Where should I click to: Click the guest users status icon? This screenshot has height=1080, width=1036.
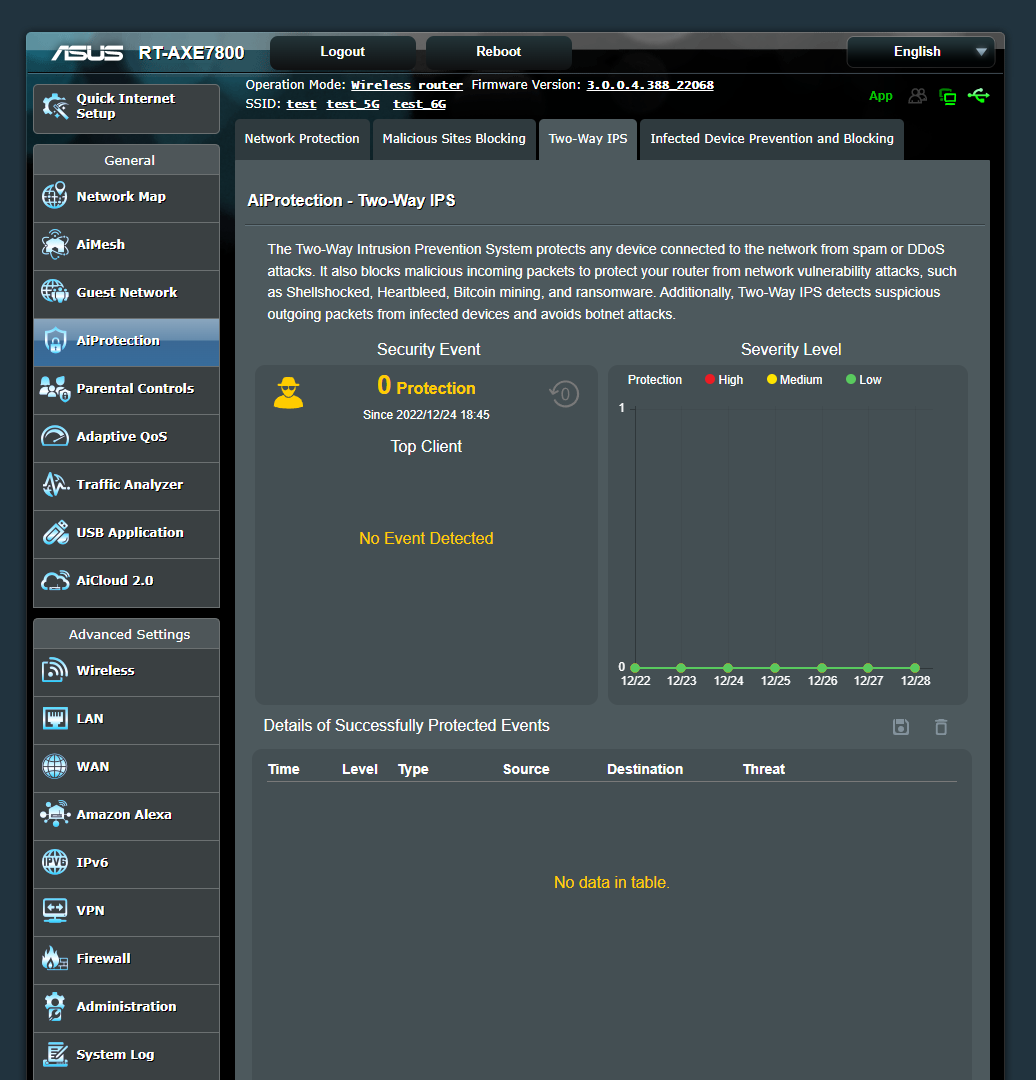click(917, 96)
